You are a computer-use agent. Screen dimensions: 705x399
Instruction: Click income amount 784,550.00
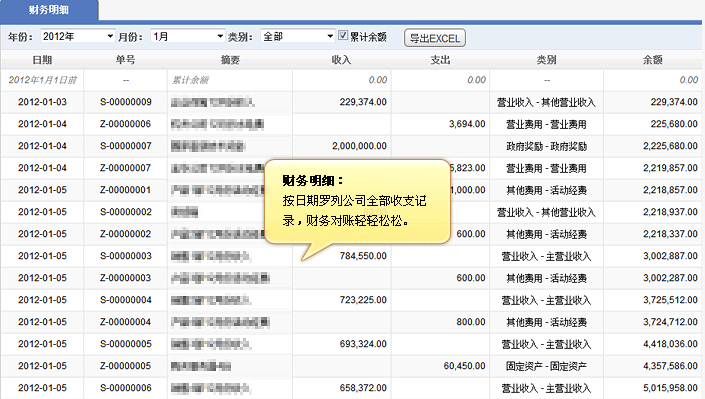363,256
